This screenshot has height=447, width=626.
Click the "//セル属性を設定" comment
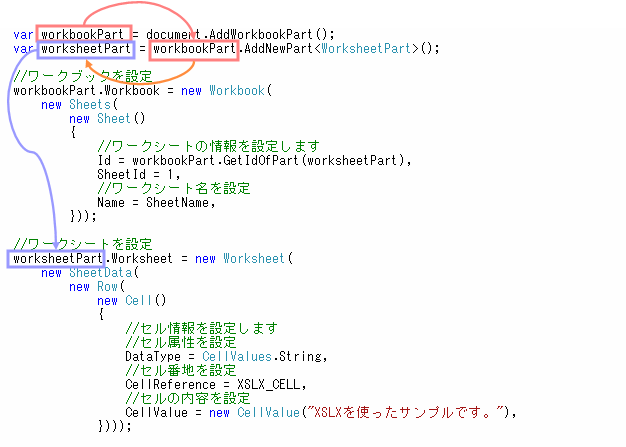coord(180,342)
